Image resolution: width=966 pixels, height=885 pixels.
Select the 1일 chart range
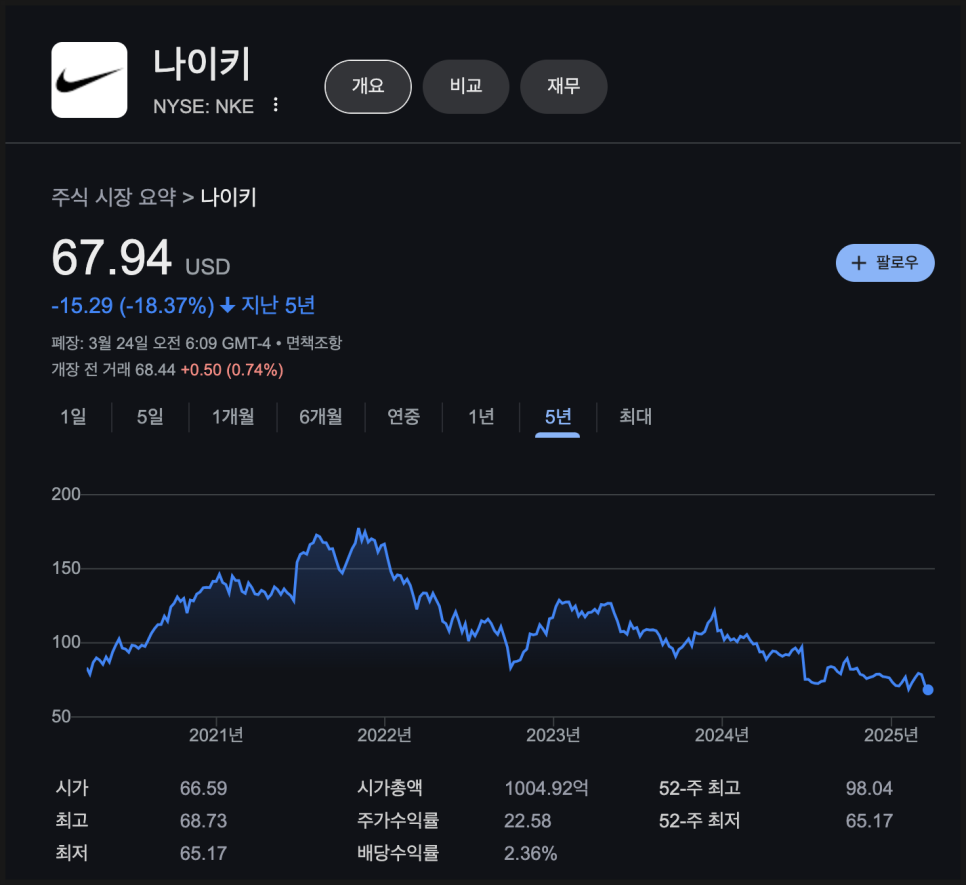pos(73,417)
